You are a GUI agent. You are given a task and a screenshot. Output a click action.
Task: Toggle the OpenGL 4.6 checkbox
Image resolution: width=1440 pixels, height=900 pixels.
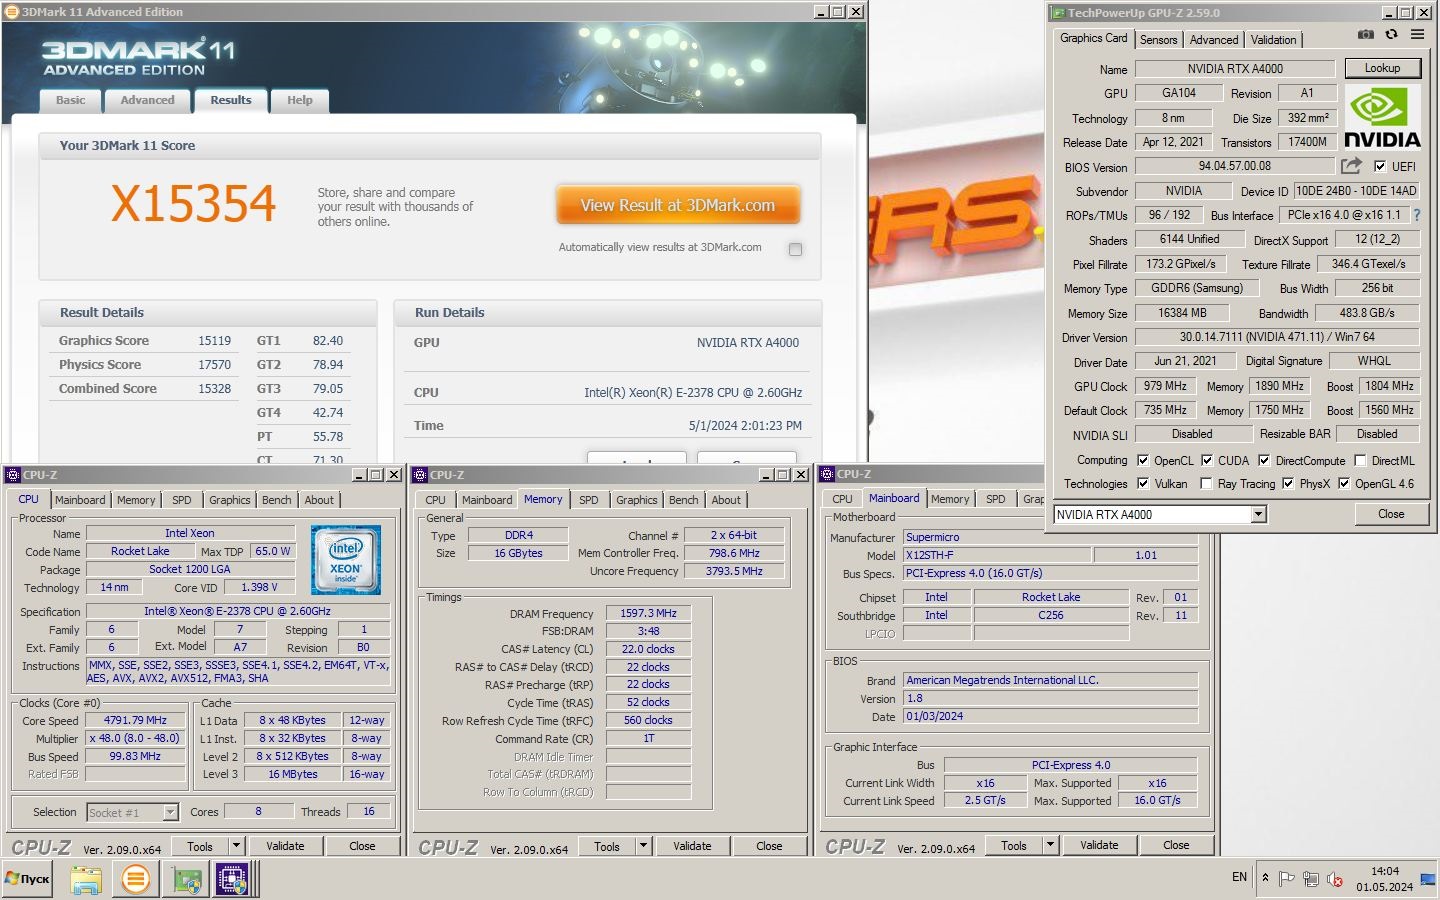[1344, 484]
